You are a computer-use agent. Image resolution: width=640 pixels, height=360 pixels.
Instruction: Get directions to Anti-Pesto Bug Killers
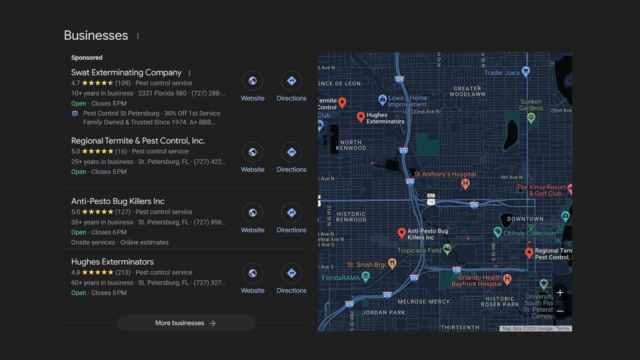[291, 213]
